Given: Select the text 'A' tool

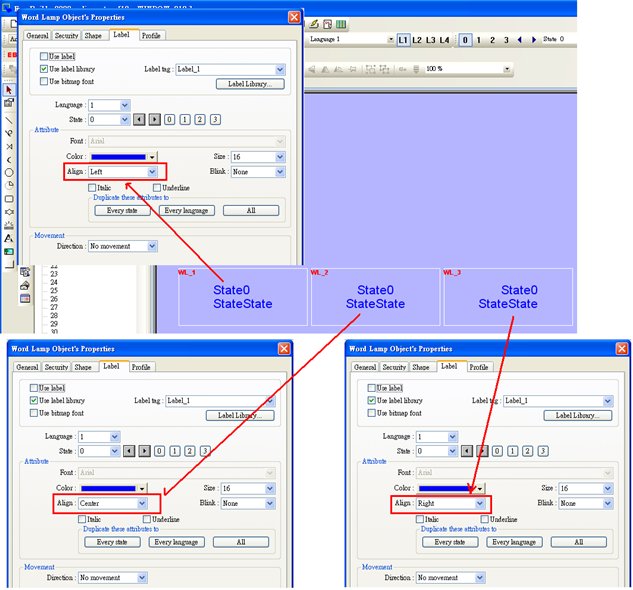Looking at the screenshot, I should pos(9,238).
